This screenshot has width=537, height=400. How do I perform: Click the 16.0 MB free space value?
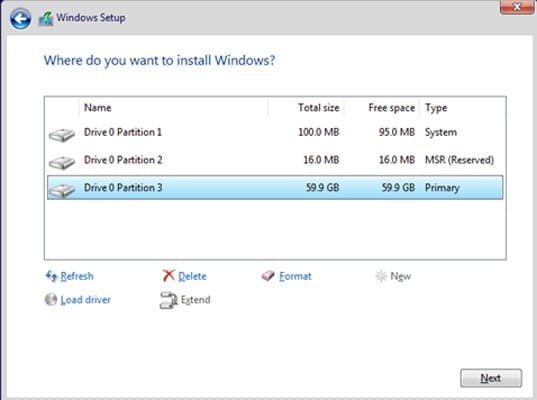[397, 160]
